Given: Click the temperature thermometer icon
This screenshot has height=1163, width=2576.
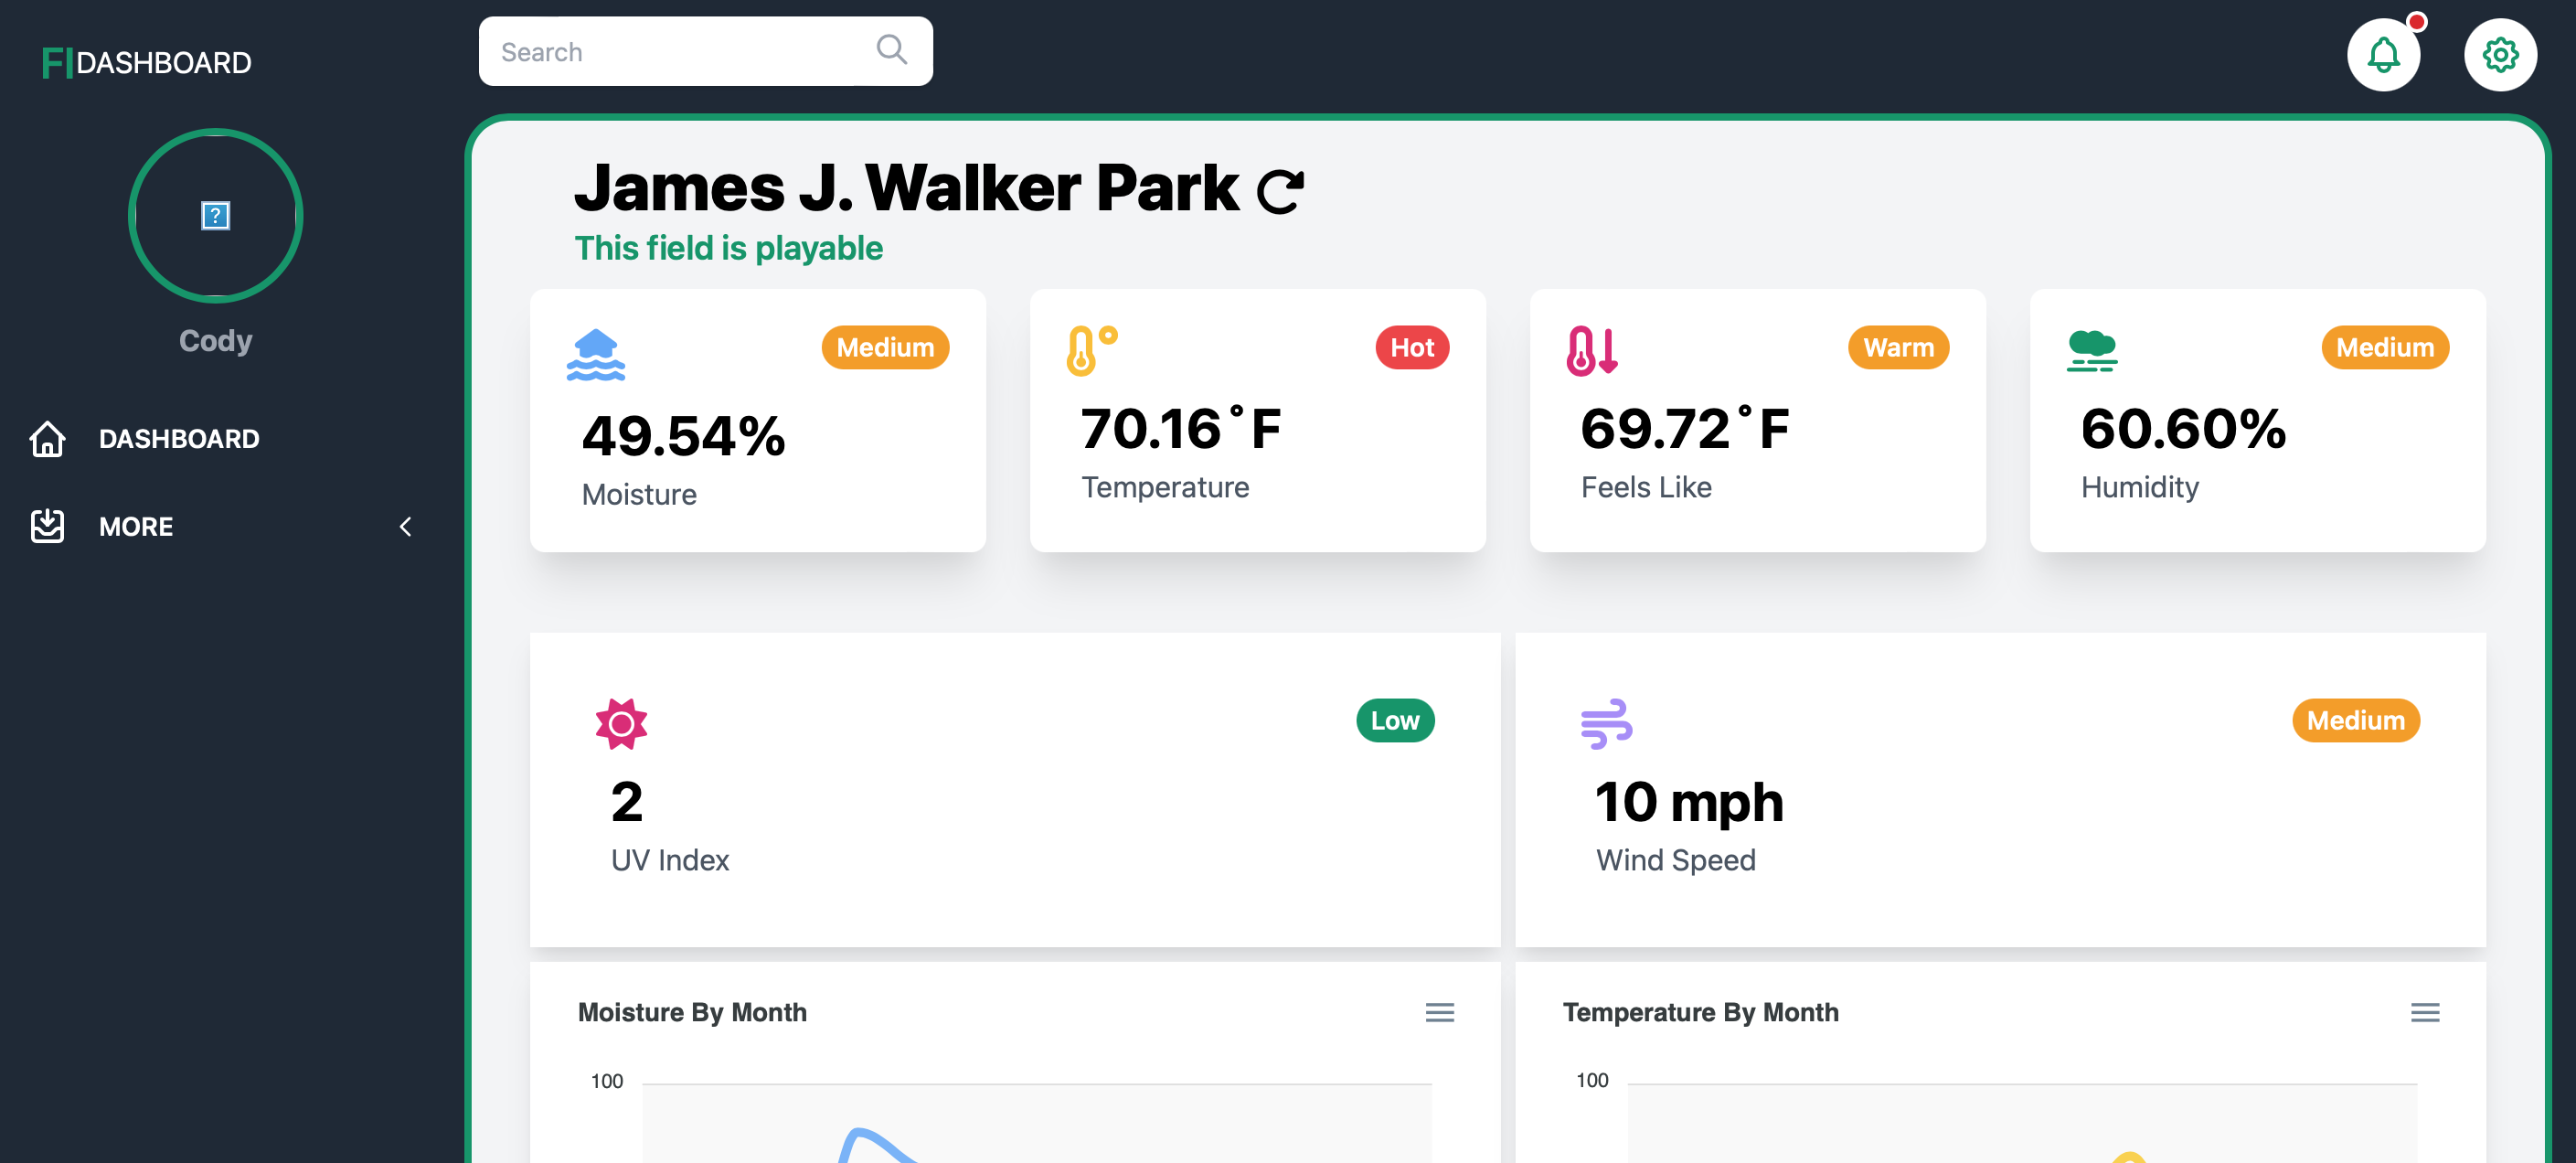Looking at the screenshot, I should (1091, 350).
